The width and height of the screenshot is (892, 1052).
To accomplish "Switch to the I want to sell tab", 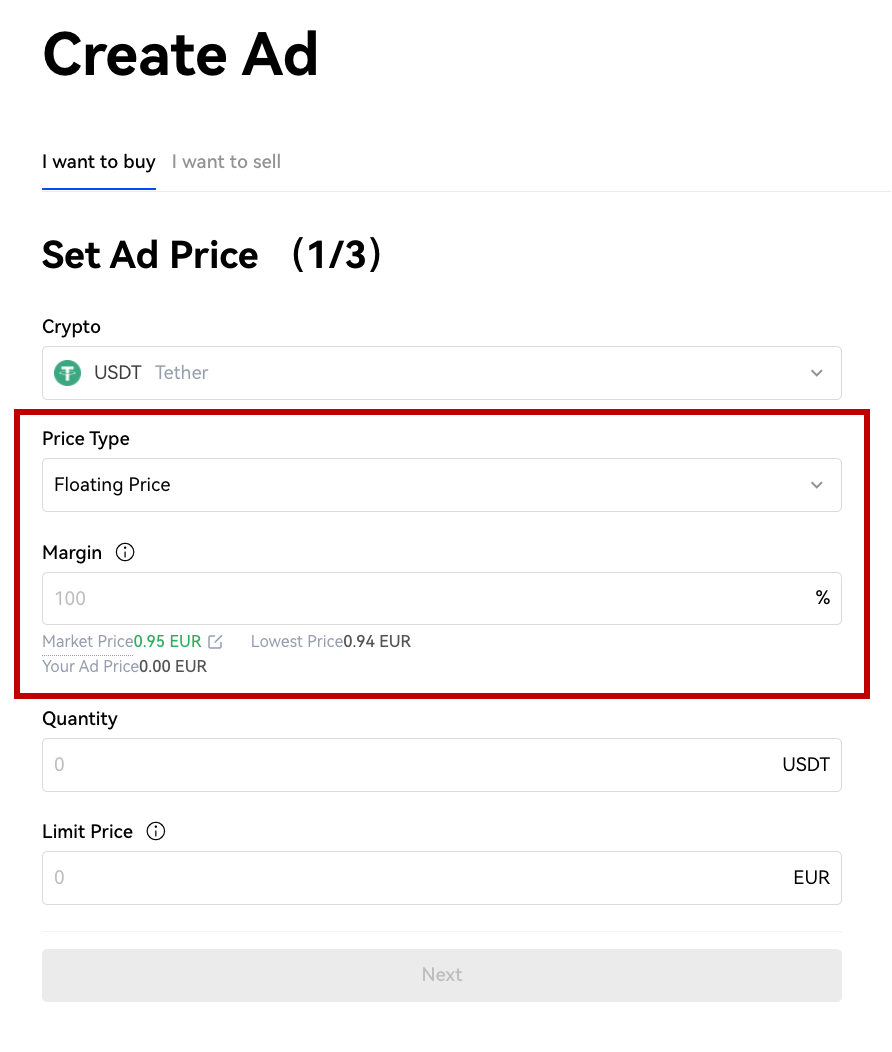I will click(226, 162).
